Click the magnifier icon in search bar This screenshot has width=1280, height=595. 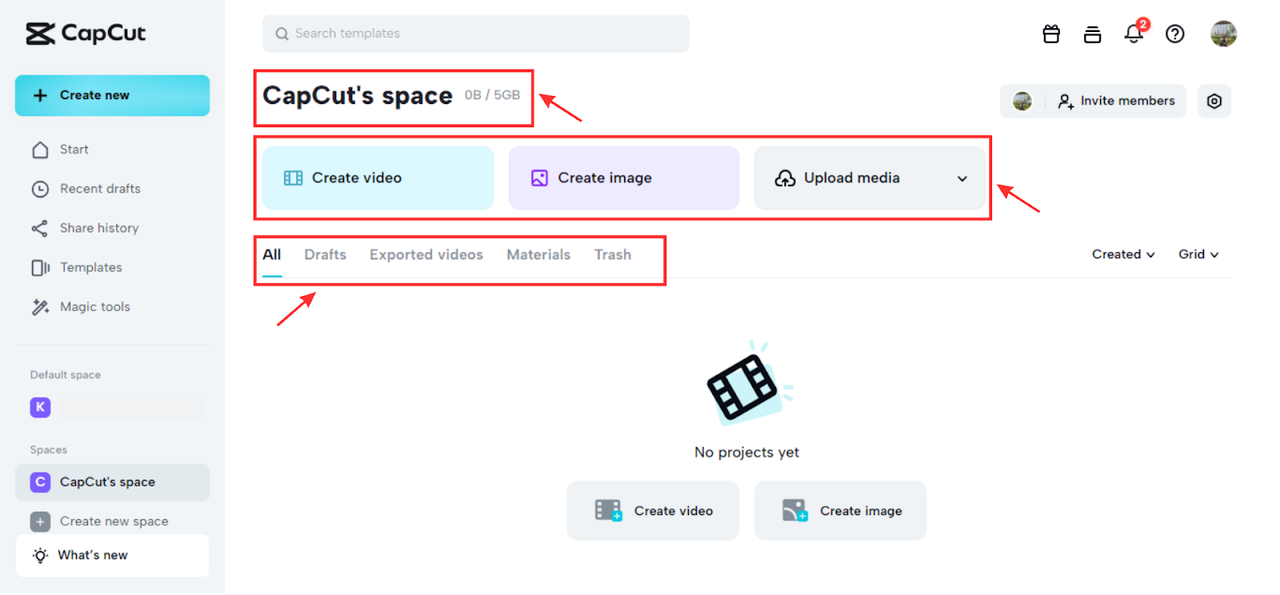(282, 34)
